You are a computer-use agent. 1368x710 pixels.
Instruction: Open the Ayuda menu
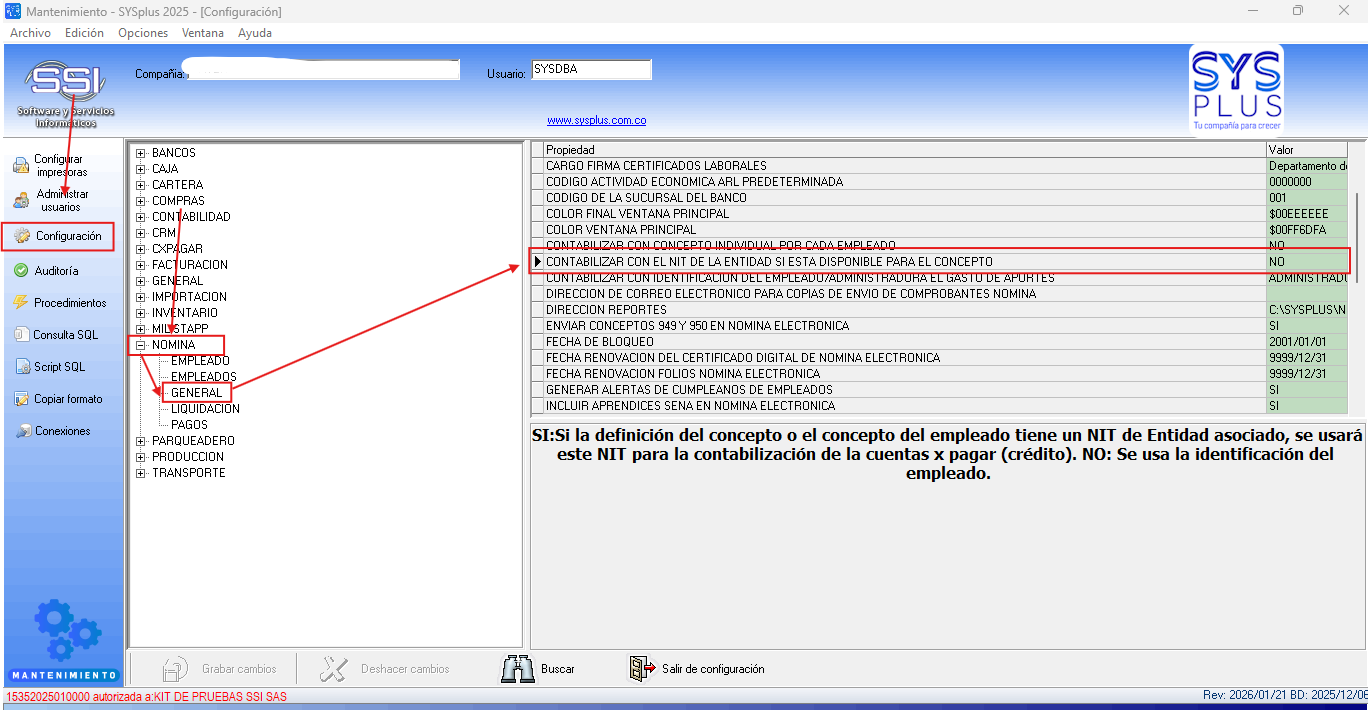coord(255,33)
